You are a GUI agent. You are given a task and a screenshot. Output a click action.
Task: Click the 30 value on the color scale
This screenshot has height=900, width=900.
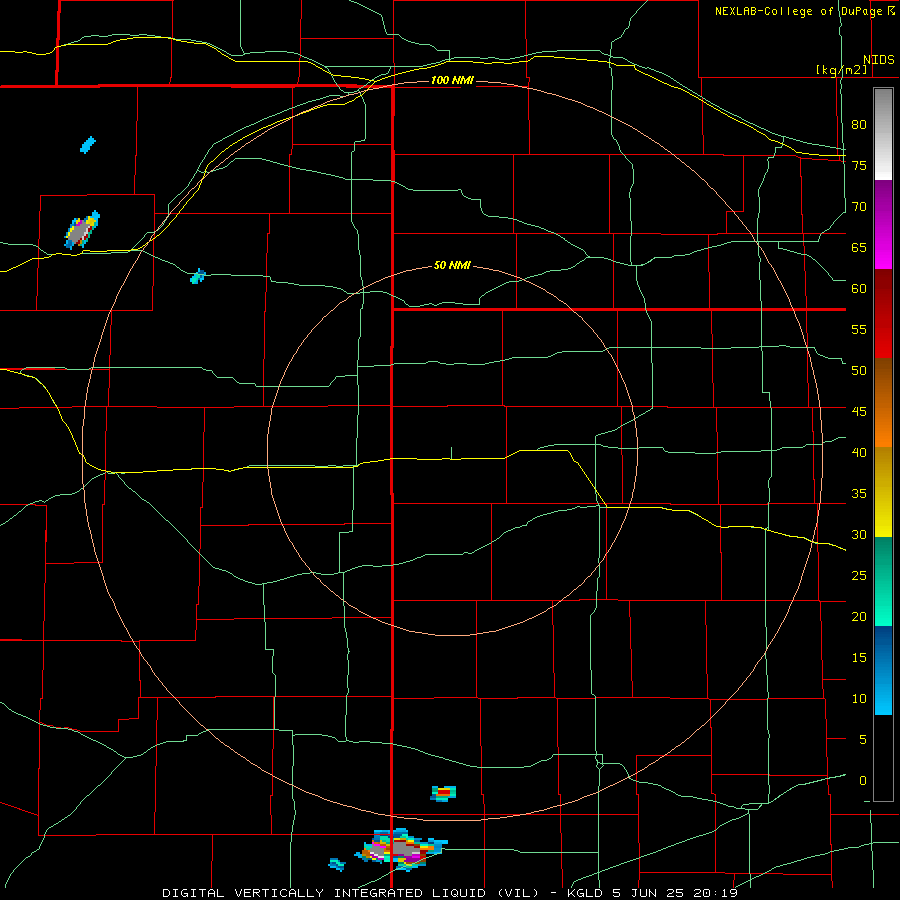click(859, 534)
